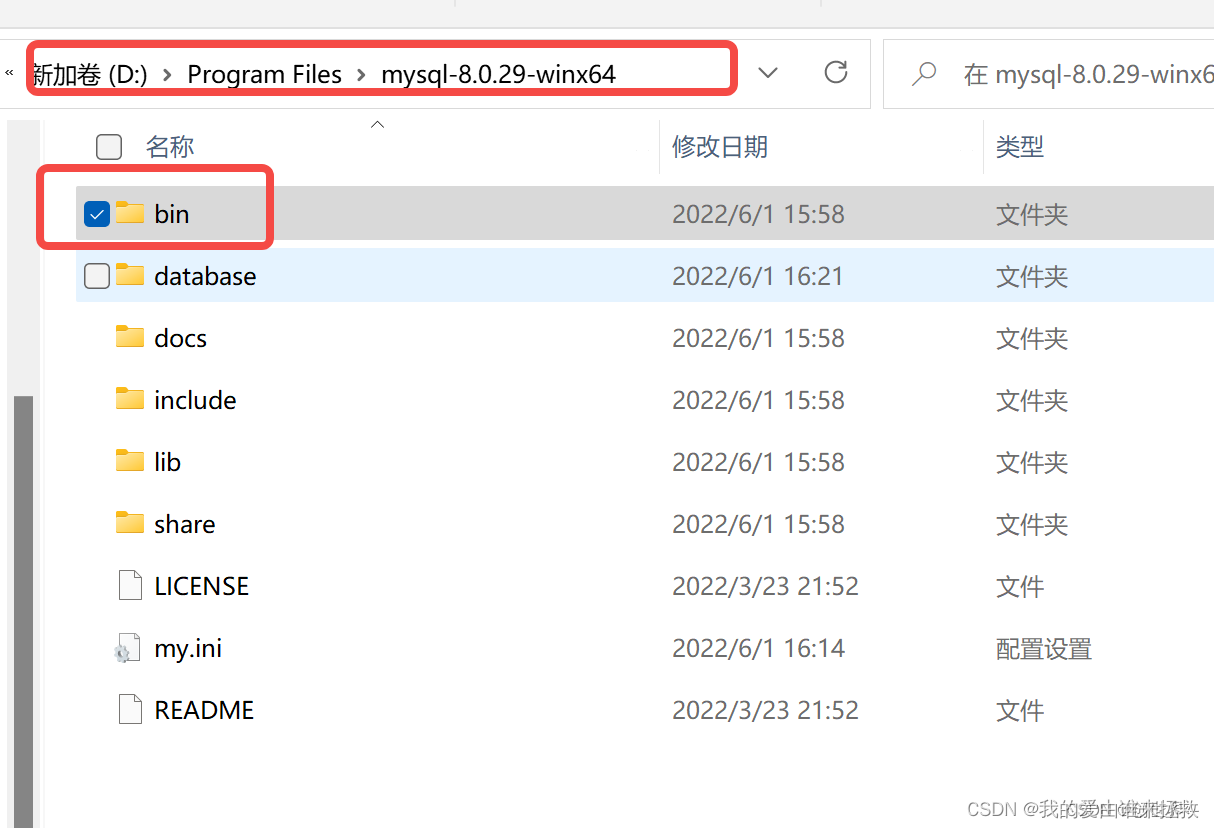Screen dimensions: 1214x828
Task: Click the 文件夹 type of docs row
Action: pyautogui.click(x=1032, y=338)
